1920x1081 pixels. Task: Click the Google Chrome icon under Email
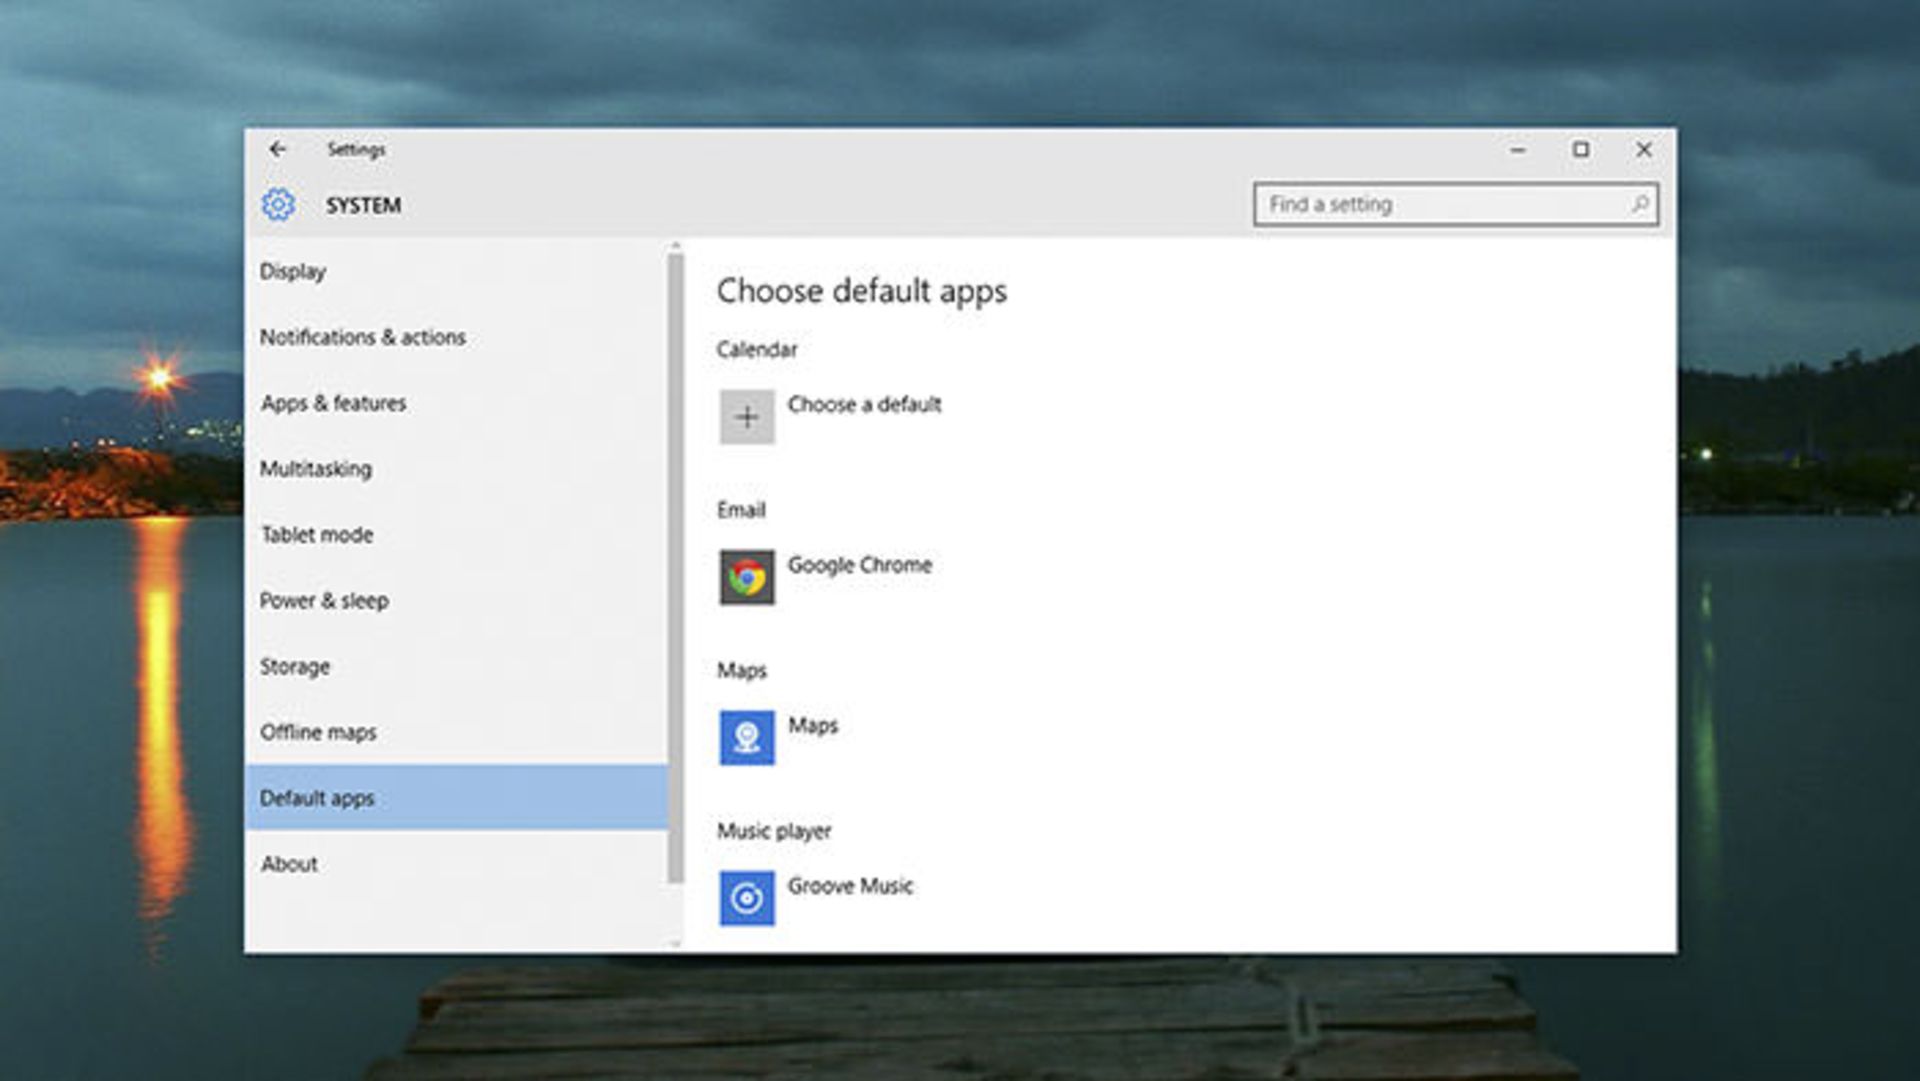coord(747,577)
